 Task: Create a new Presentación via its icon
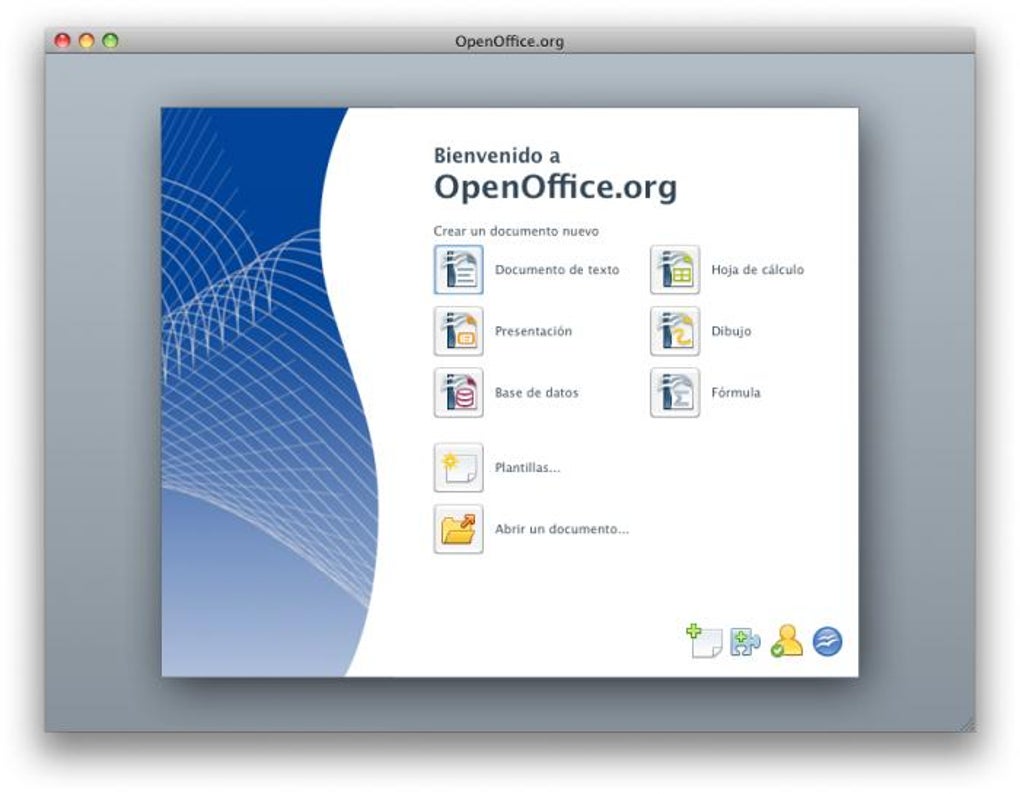coord(458,331)
